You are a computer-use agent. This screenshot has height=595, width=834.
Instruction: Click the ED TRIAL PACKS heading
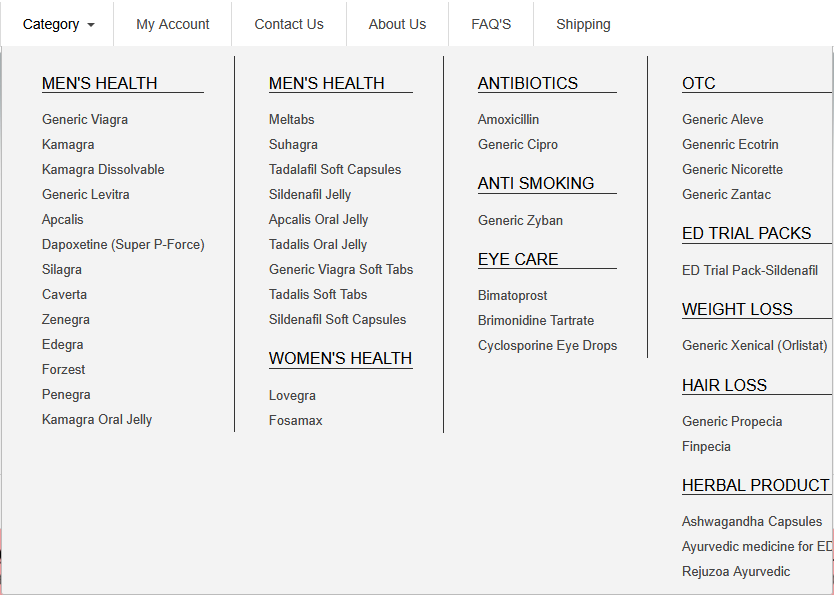tap(746, 233)
